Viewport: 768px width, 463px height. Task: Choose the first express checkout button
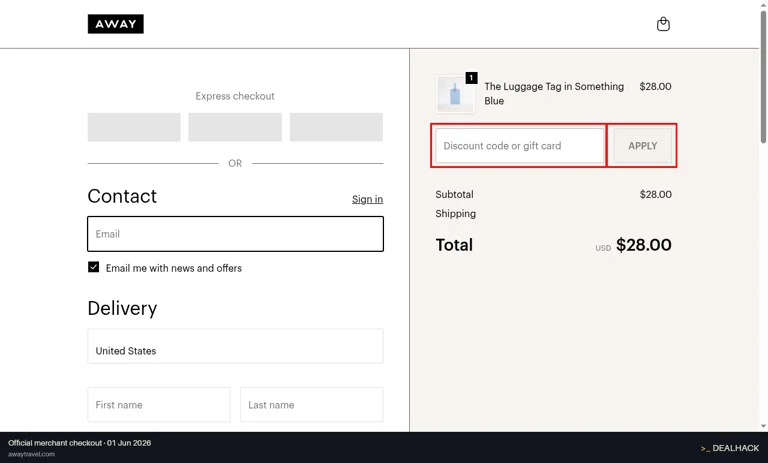click(x=134, y=127)
